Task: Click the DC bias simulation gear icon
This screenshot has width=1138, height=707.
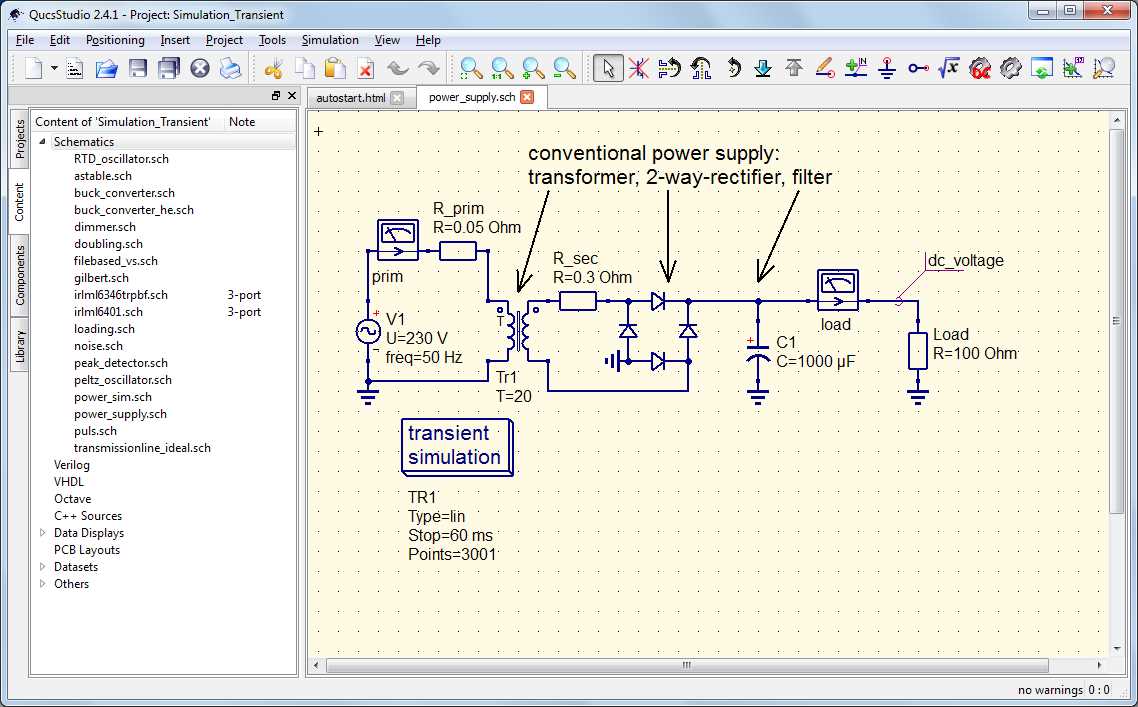Action: click(980, 69)
